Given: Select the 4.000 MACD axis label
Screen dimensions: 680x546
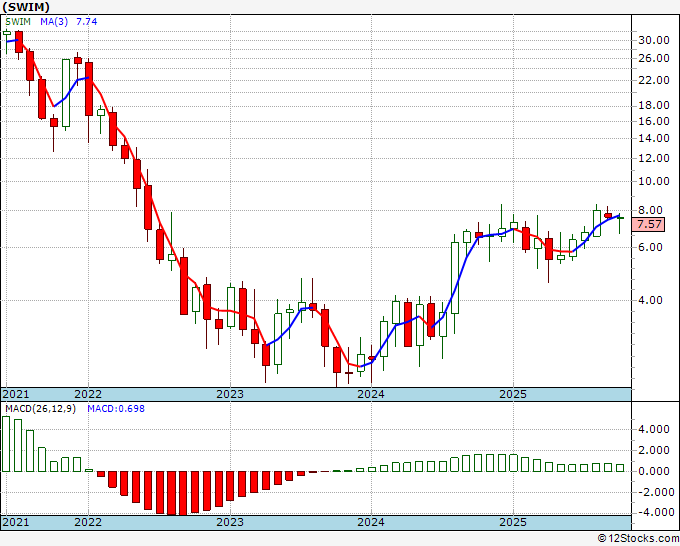Looking at the screenshot, I should click(x=654, y=429).
